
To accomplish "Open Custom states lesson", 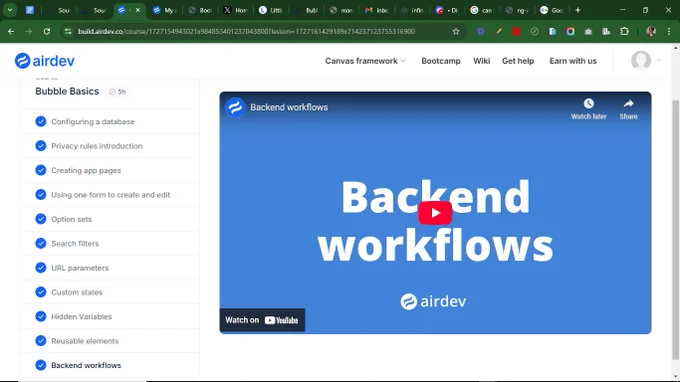I will click(x=77, y=292).
